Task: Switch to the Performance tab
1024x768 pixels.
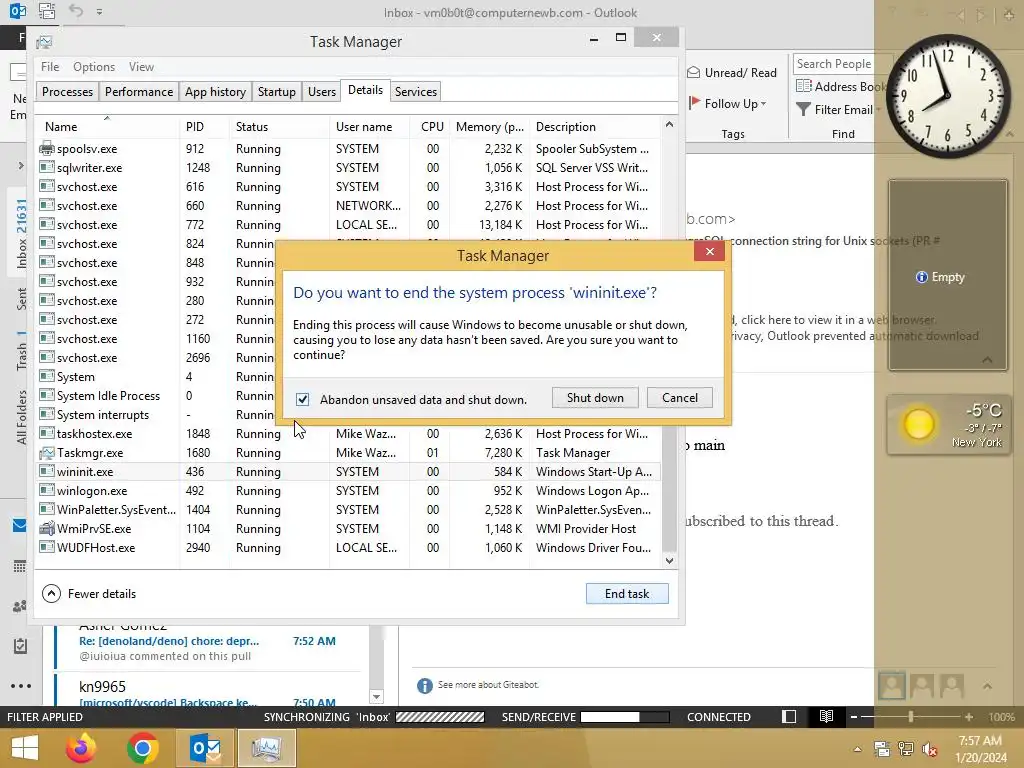Action: coord(139,91)
